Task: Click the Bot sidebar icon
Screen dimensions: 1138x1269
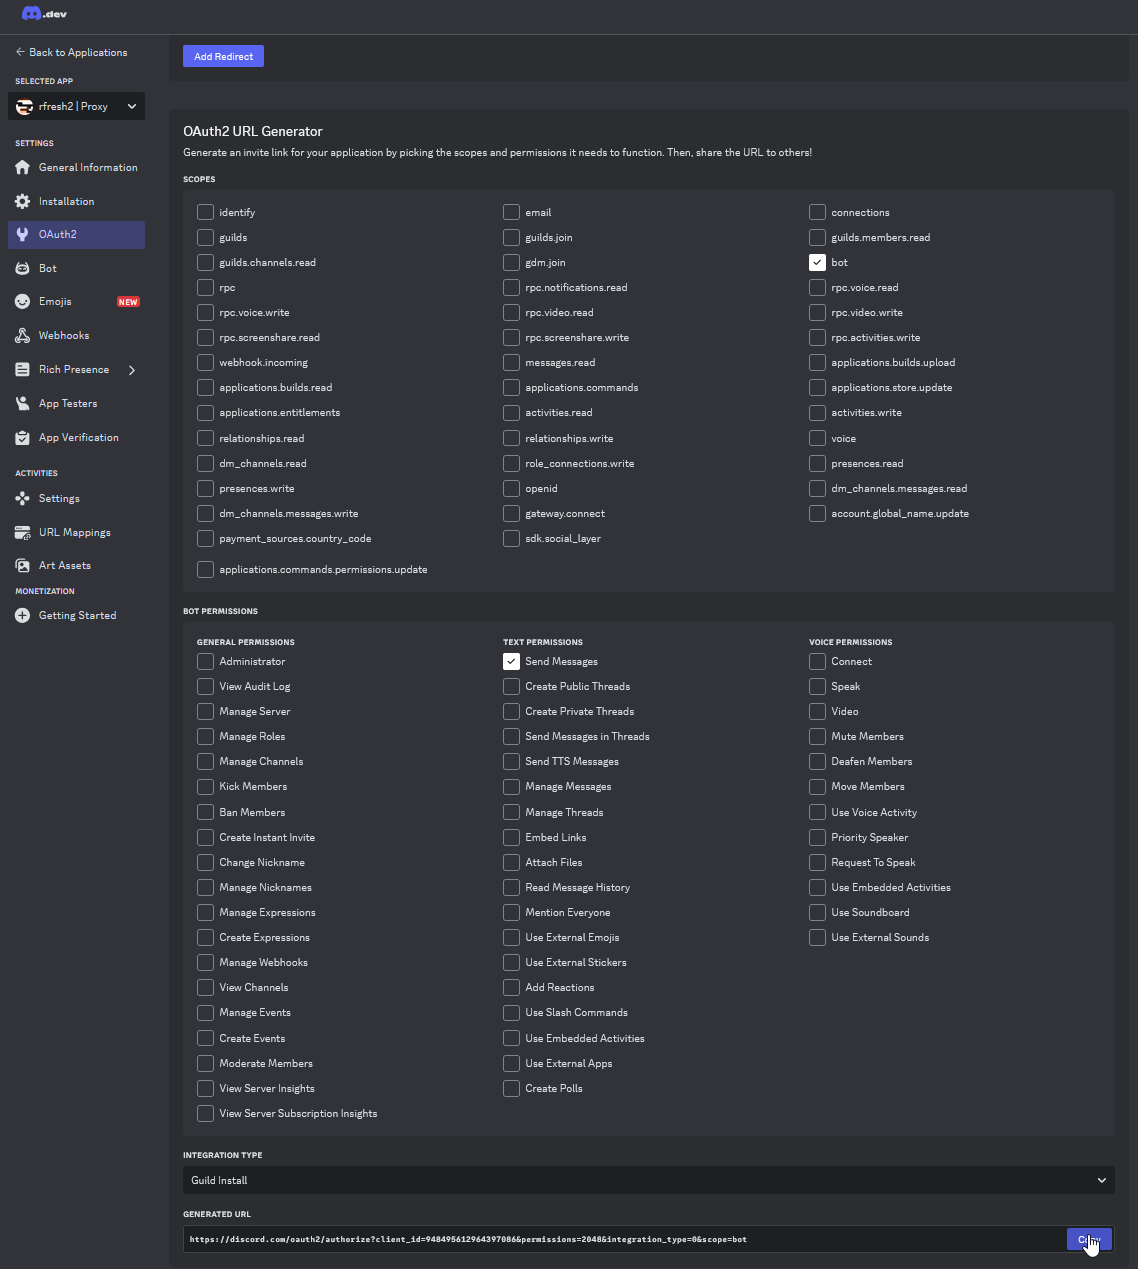Action: coord(22,269)
